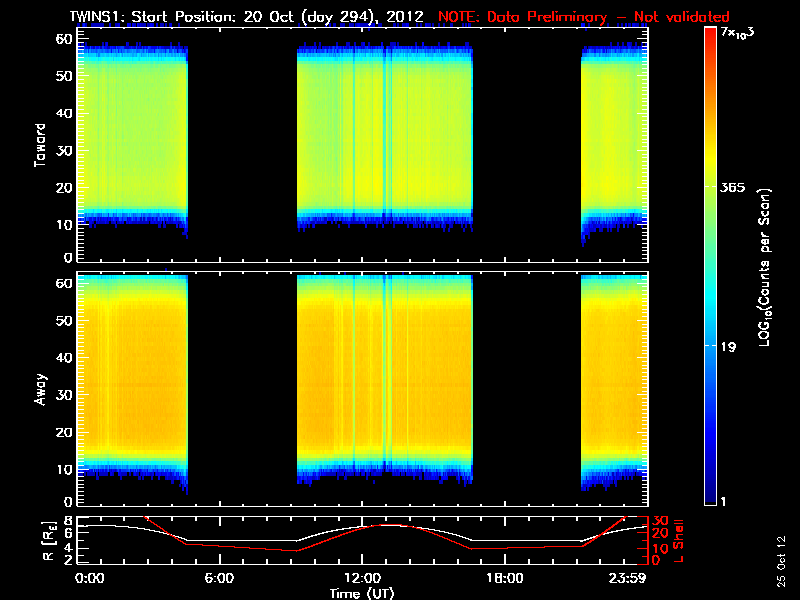Click the dark blue bottom of the colorbar
800x600 pixels.
coord(710,500)
